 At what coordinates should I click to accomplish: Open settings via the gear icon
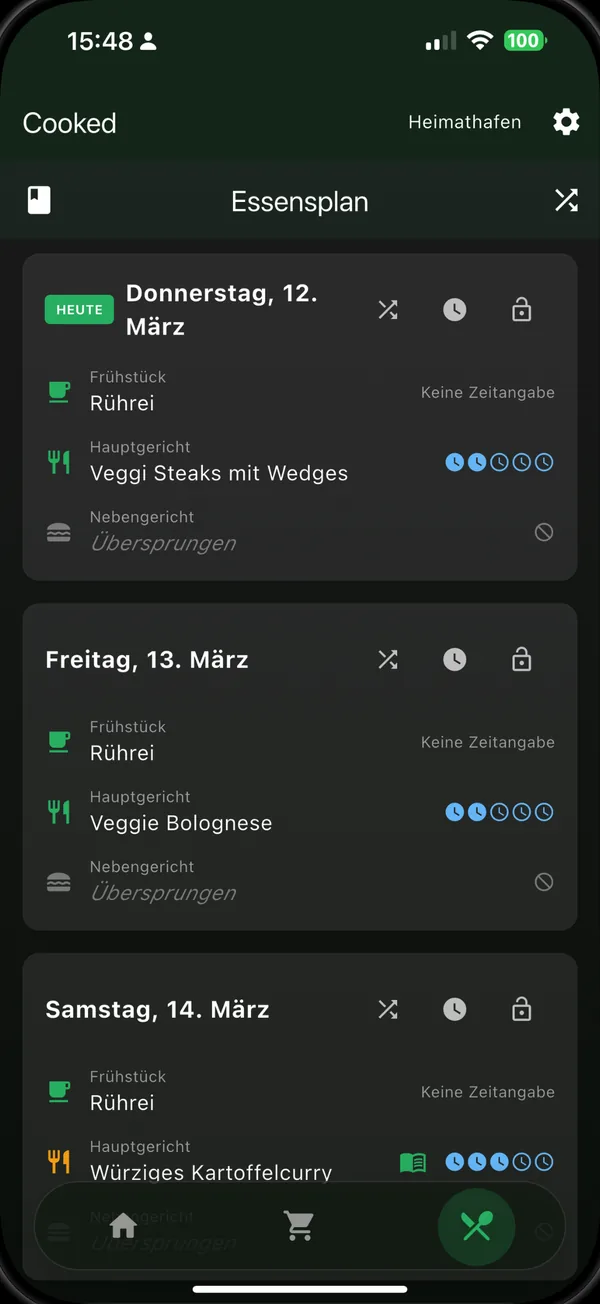pos(566,123)
